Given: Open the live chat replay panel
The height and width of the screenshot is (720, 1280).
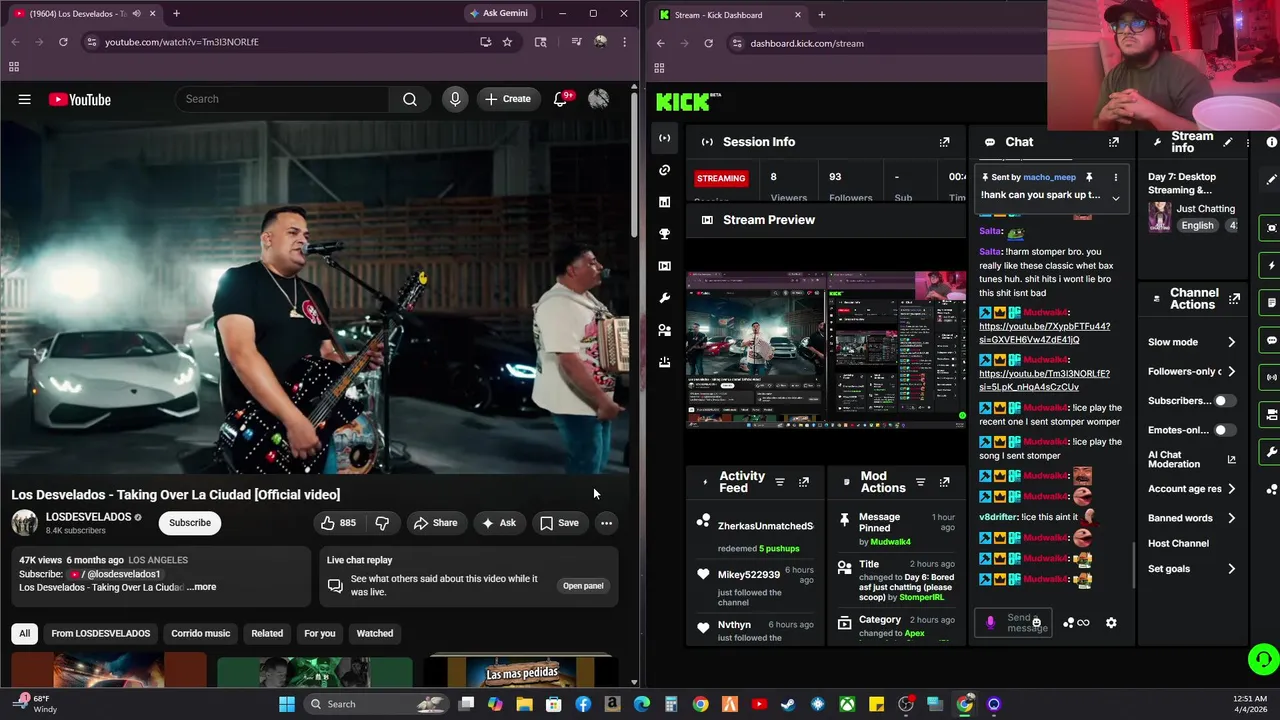Looking at the screenshot, I should tap(583, 586).
